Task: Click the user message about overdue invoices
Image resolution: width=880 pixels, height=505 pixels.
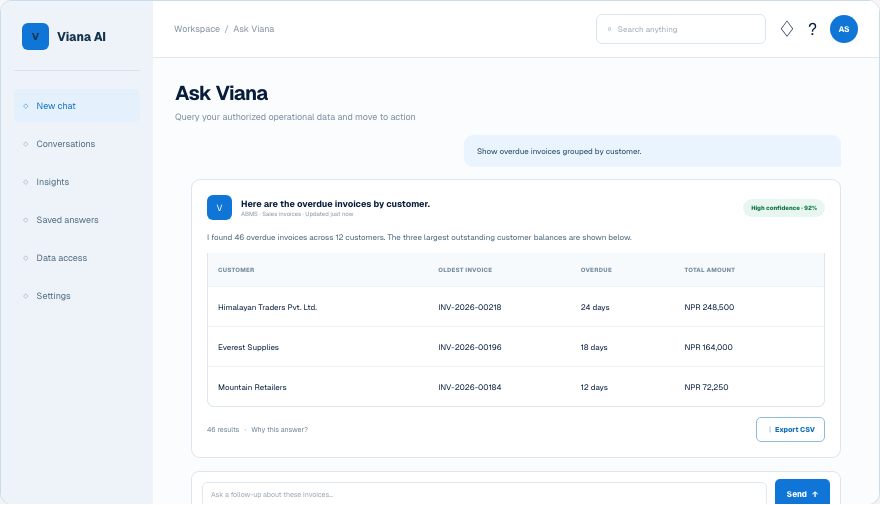Action: pos(652,151)
